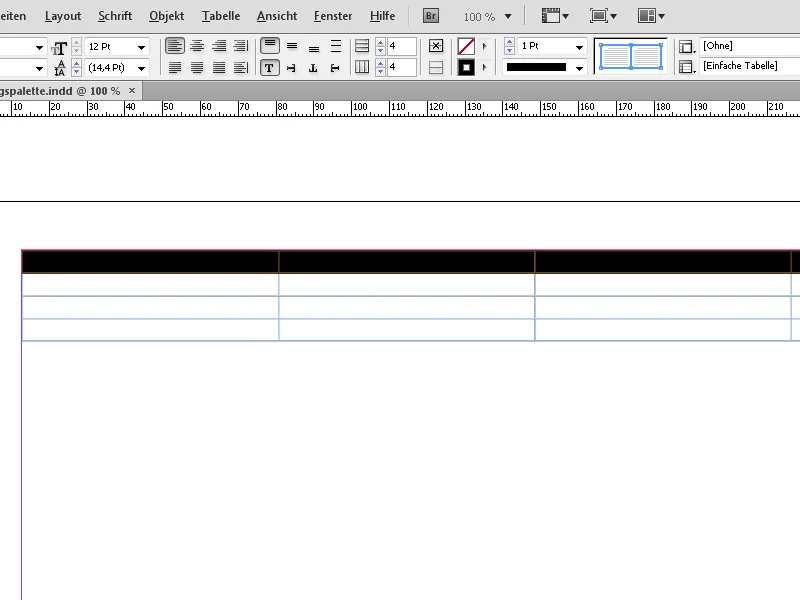Select the [Einfache Tabelle] table style field
This screenshot has width=800, height=600.
click(749, 66)
